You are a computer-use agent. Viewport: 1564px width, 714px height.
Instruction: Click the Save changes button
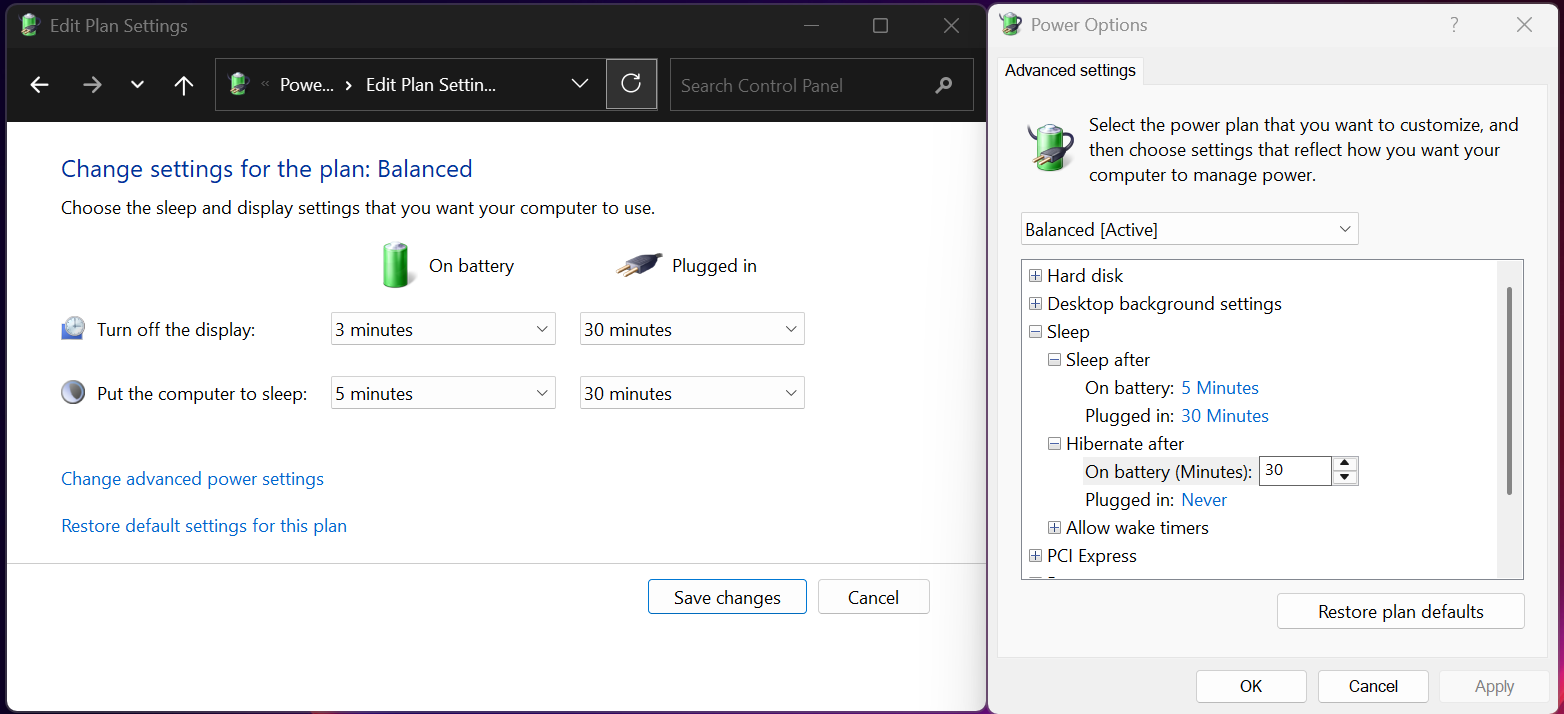pos(727,597)
